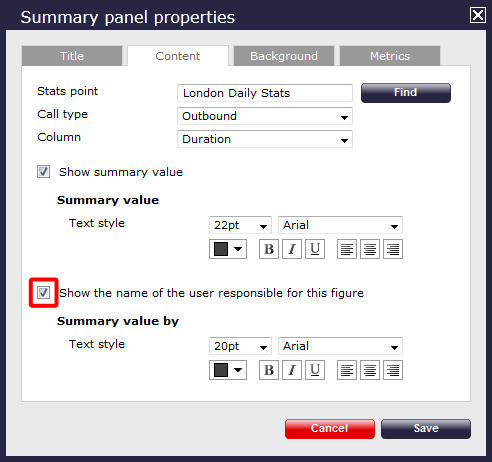The width and height of the screenshot is (492, 462).
Task: Switch to the Background tab
Action: click(x=284, y=56)
